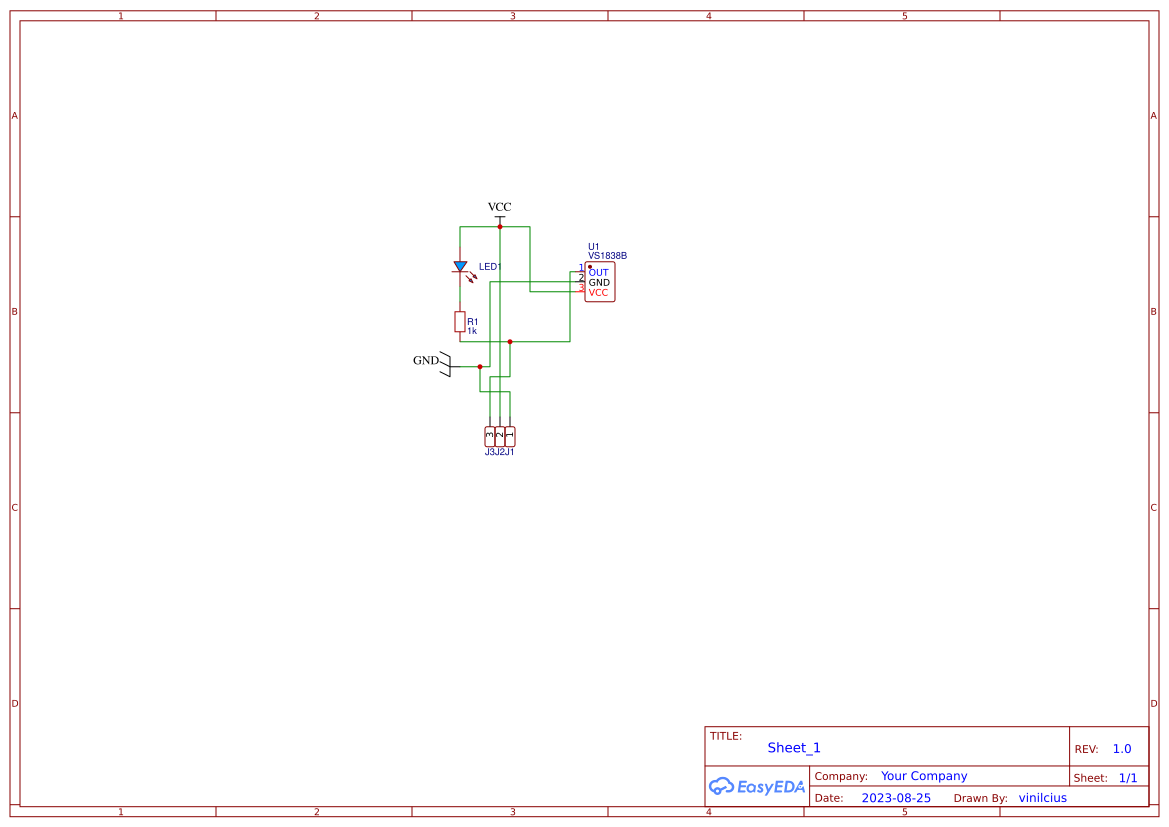Click the Your Company field
Viewport: 1169px width, 827px height.
point(923,775)
